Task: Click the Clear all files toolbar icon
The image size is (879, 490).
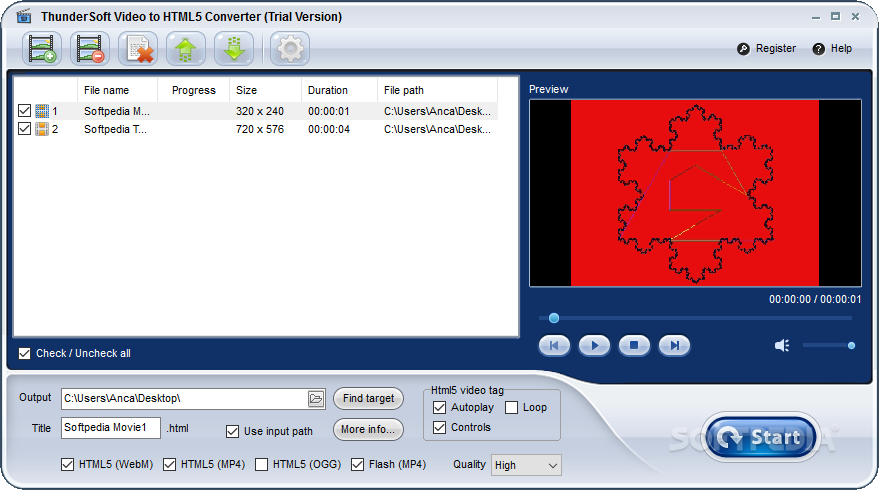Action: click(138, 49)
